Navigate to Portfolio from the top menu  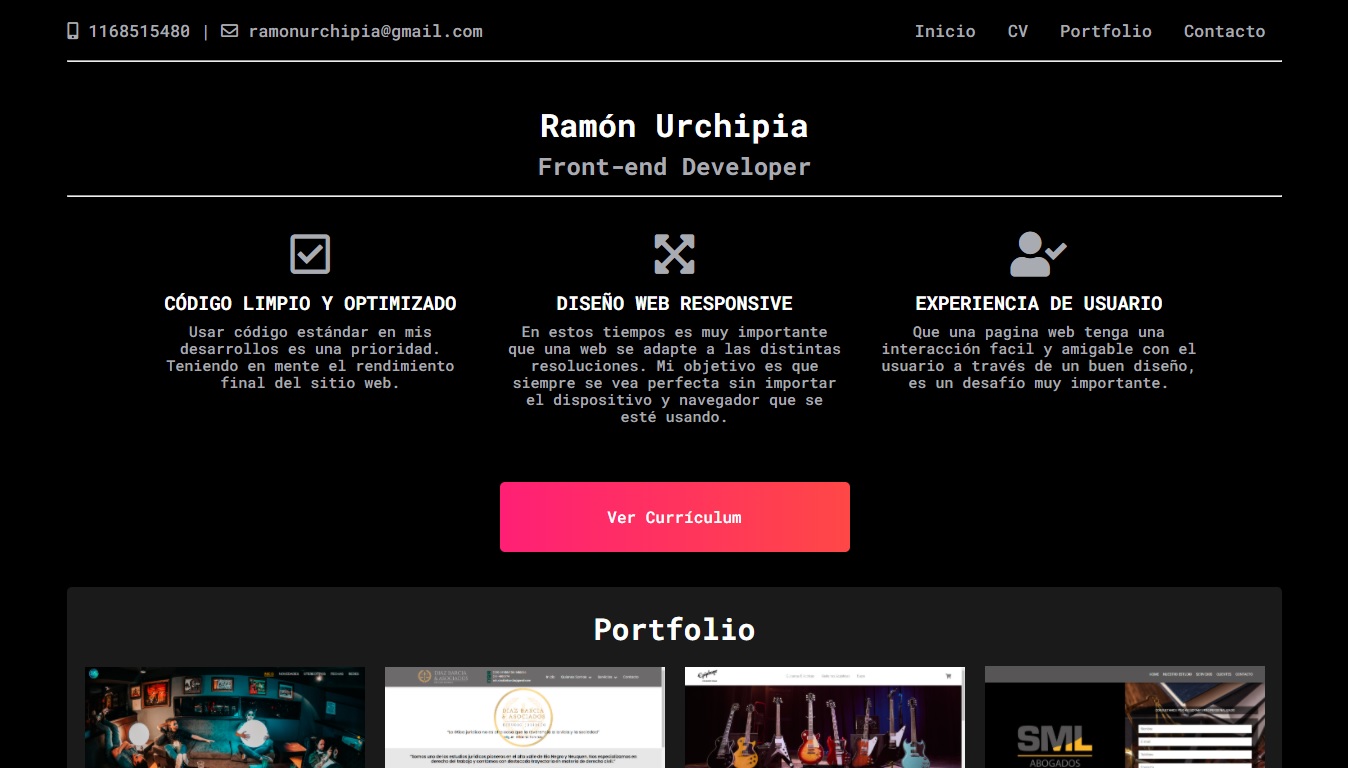pos(1106,31)
